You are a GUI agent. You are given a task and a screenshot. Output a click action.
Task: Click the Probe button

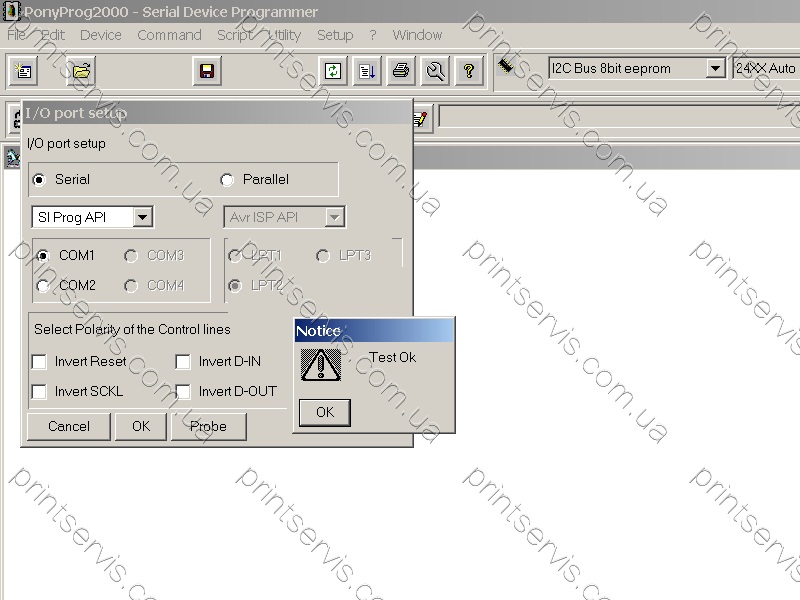(209, 427)
